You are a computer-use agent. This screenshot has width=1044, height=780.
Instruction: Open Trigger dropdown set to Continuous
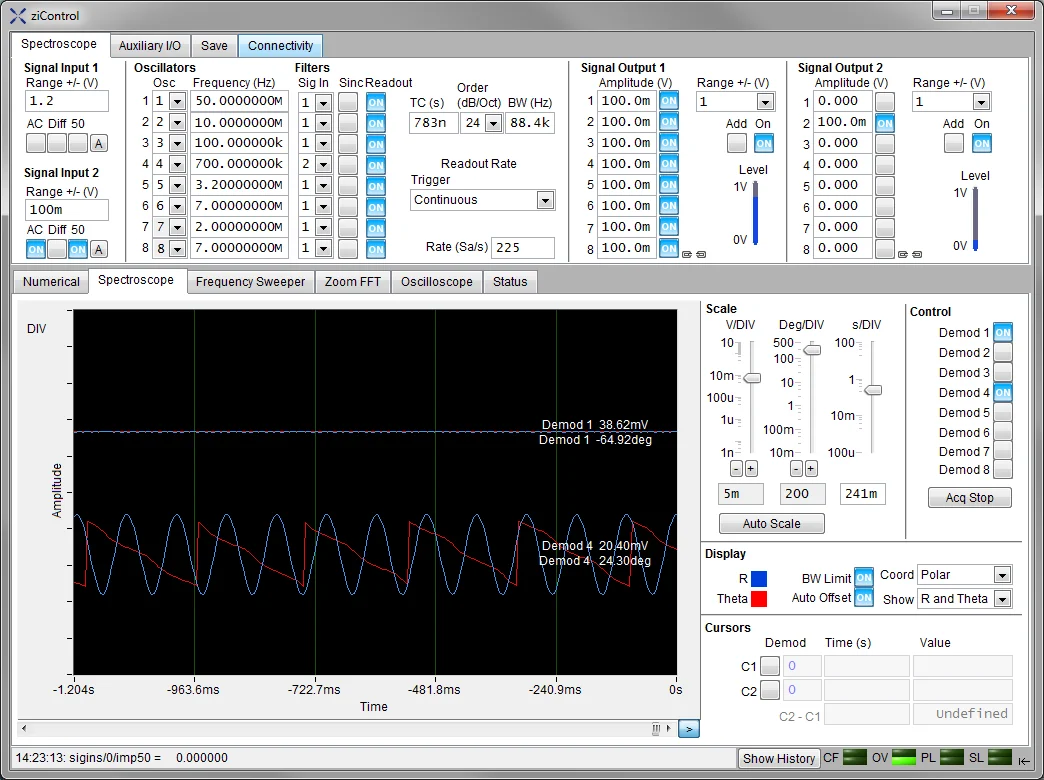[x=545, y=200]
